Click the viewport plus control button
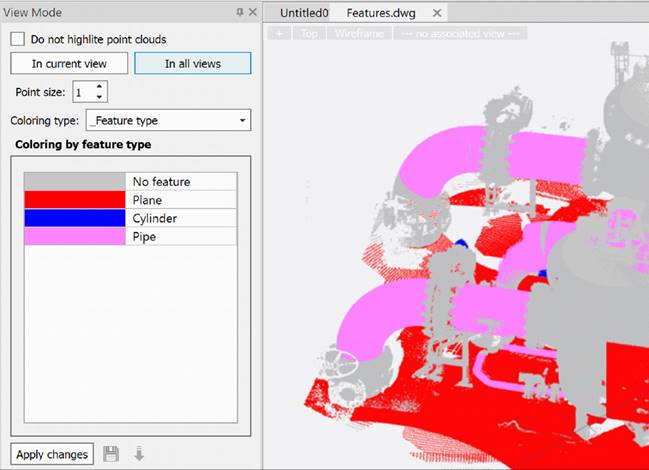Image resolution: width=649 pixels, height=470 pixels. point(279,34)
